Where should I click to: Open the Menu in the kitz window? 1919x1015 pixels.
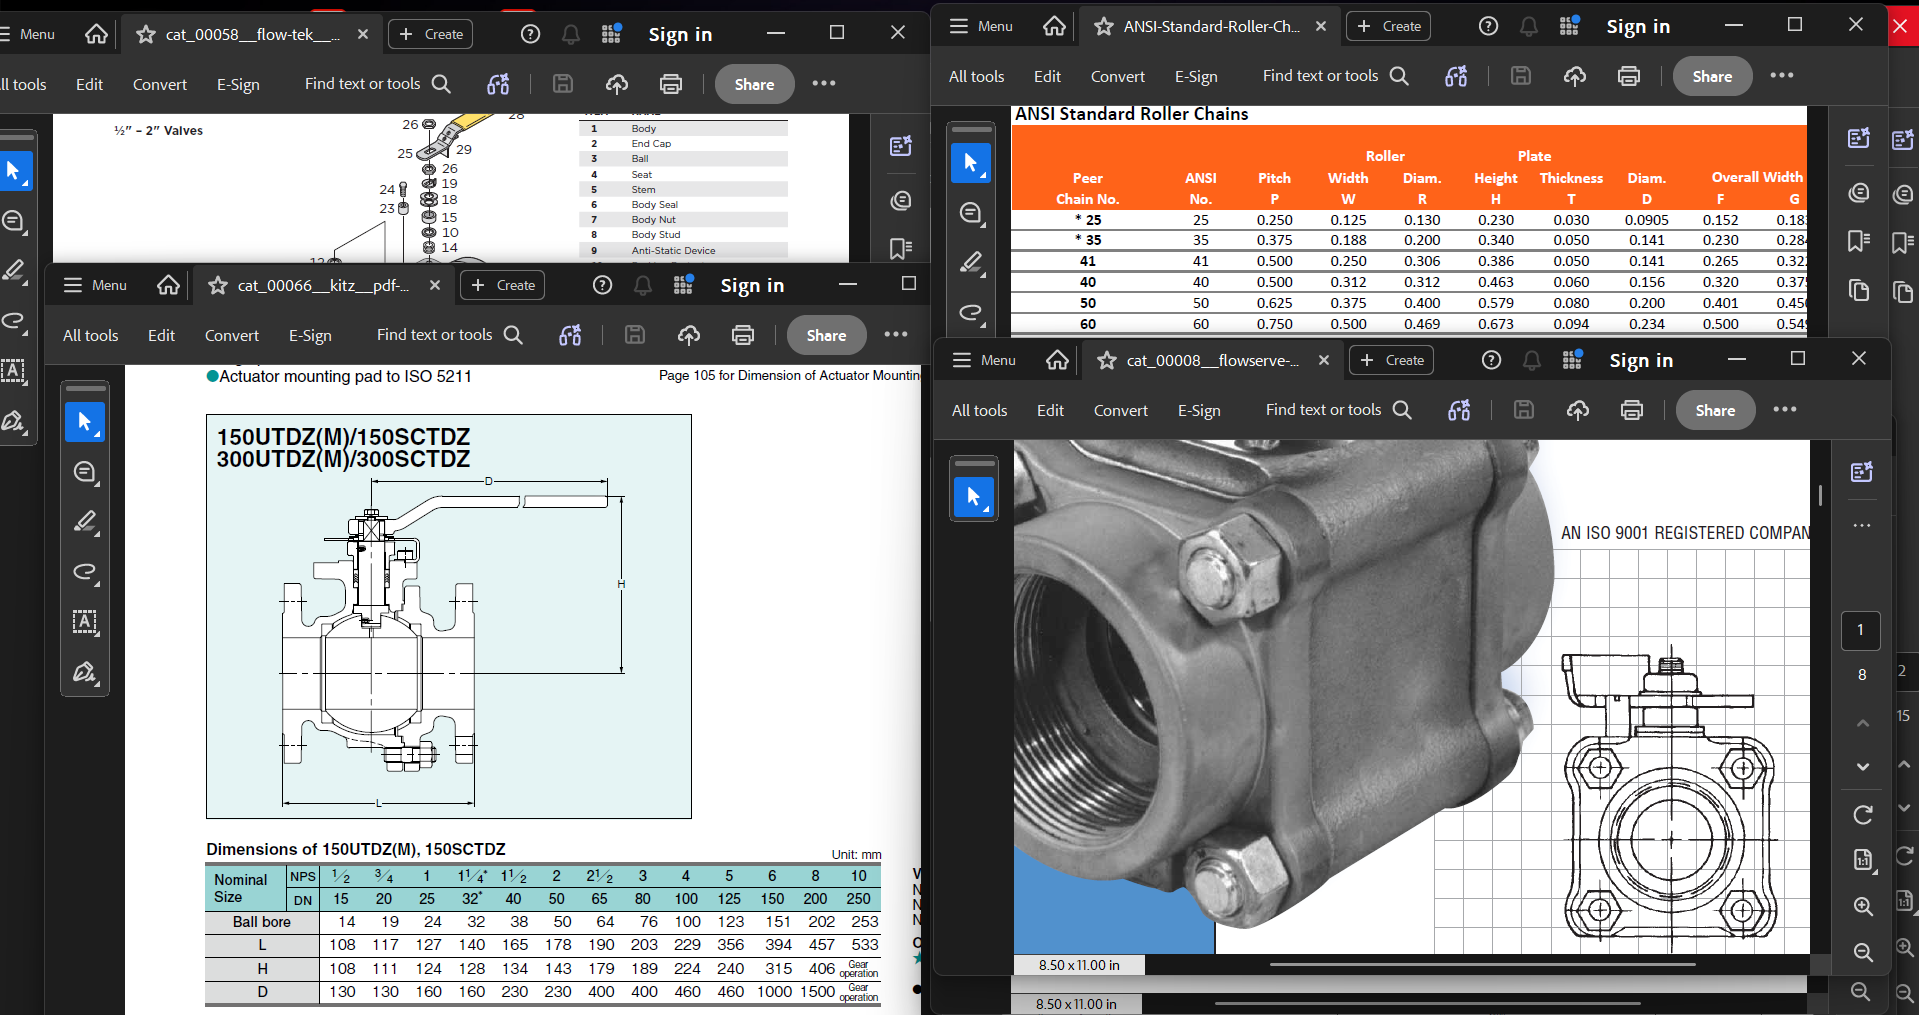95,285
